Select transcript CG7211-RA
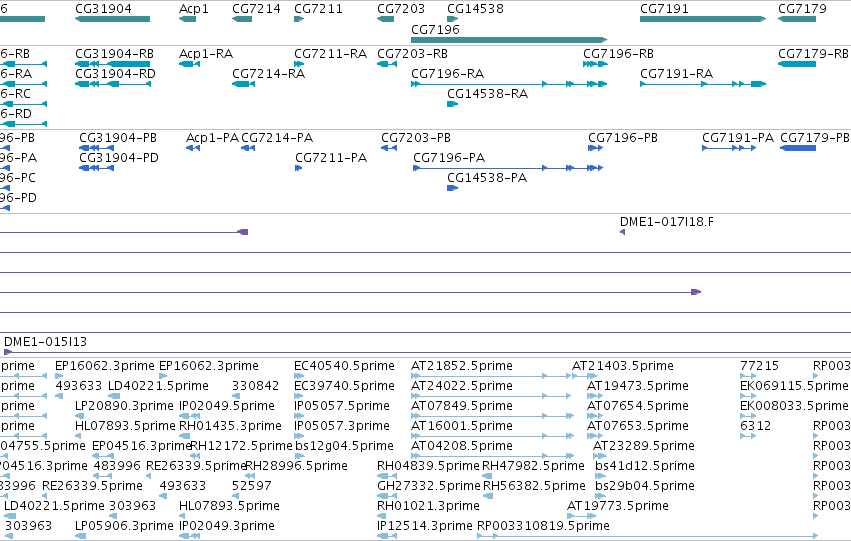Screen dimensions: 851x541 pos(331,54)
